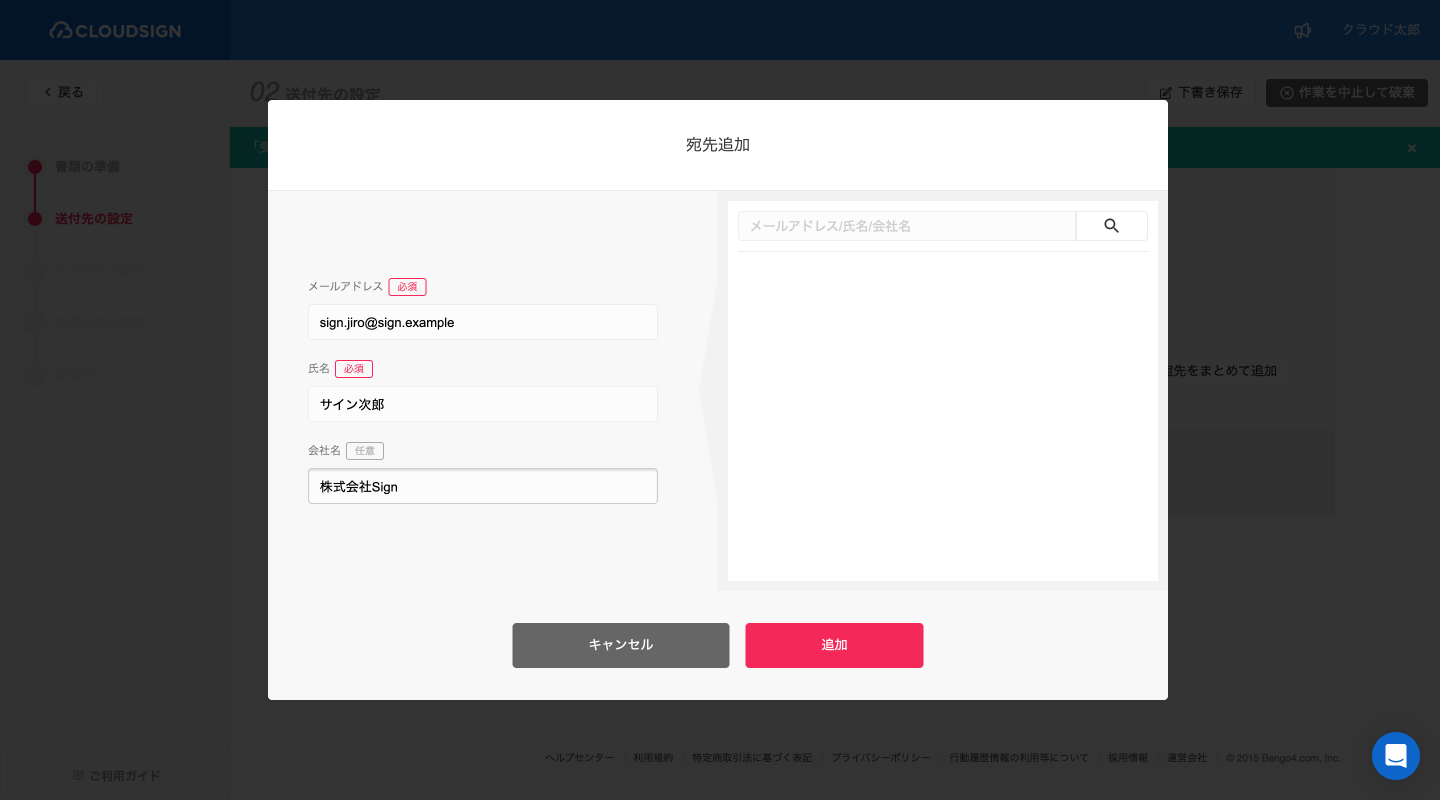Dismiss the green notification banner

1411,148
